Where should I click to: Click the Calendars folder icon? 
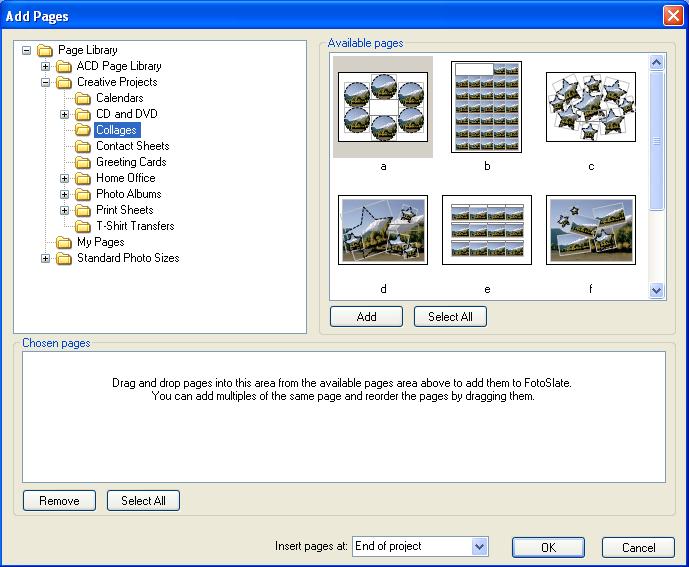click(x=83, y=98)
